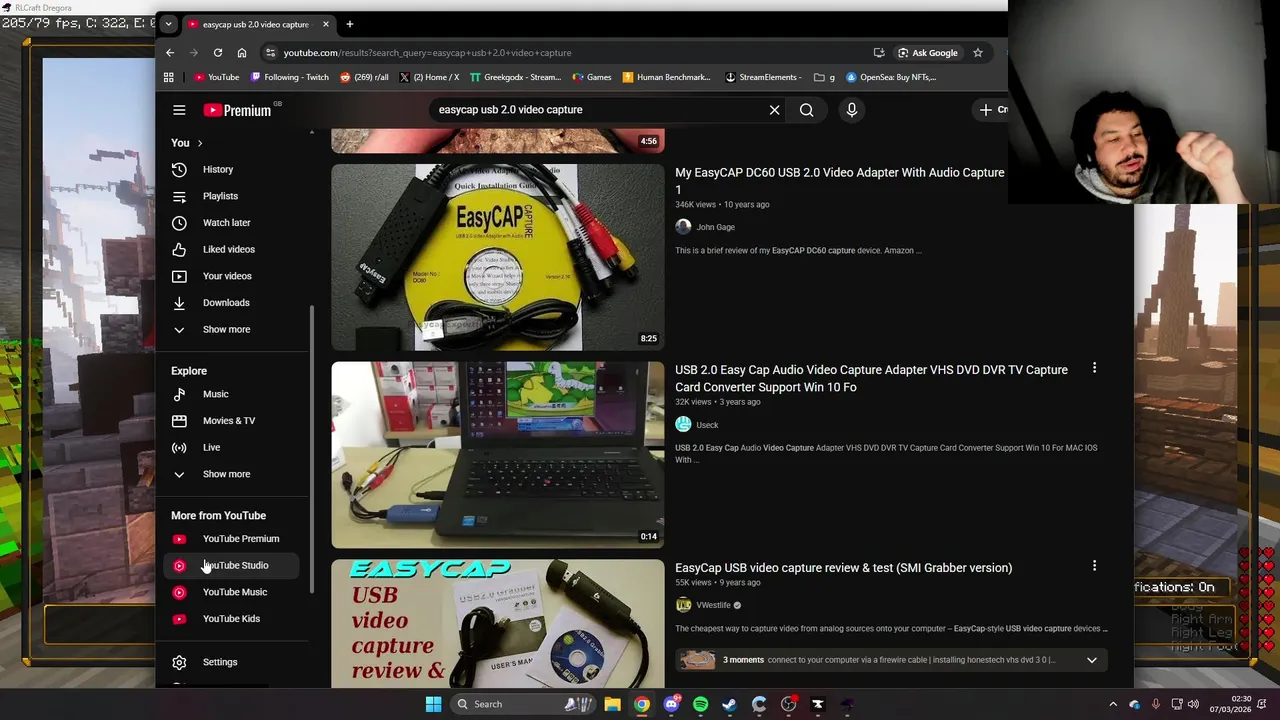
Task: Open Spotify from the taskbar
Action: tap(700, 704)
